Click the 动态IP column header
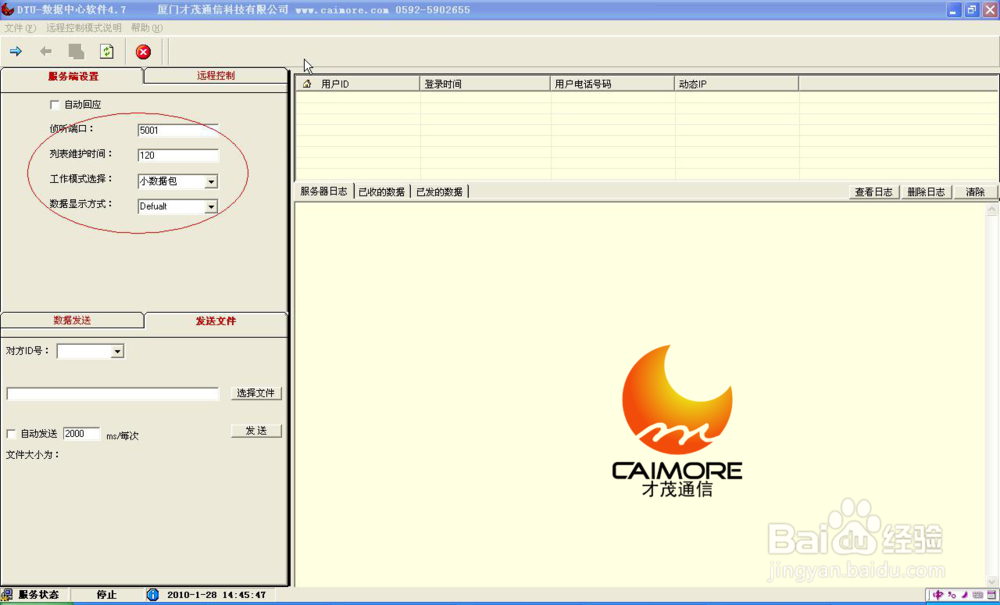Image resolution: width=1000 pixels, height=605 pixels. [x=737, y=84]
